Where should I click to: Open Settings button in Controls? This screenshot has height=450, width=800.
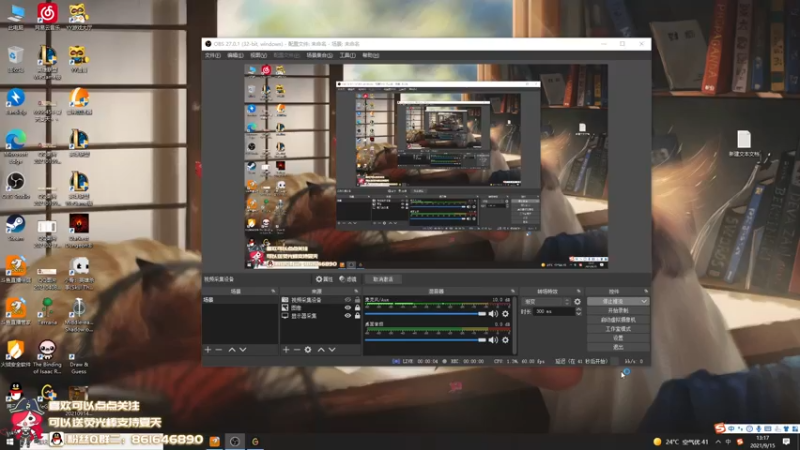(618, 338)
